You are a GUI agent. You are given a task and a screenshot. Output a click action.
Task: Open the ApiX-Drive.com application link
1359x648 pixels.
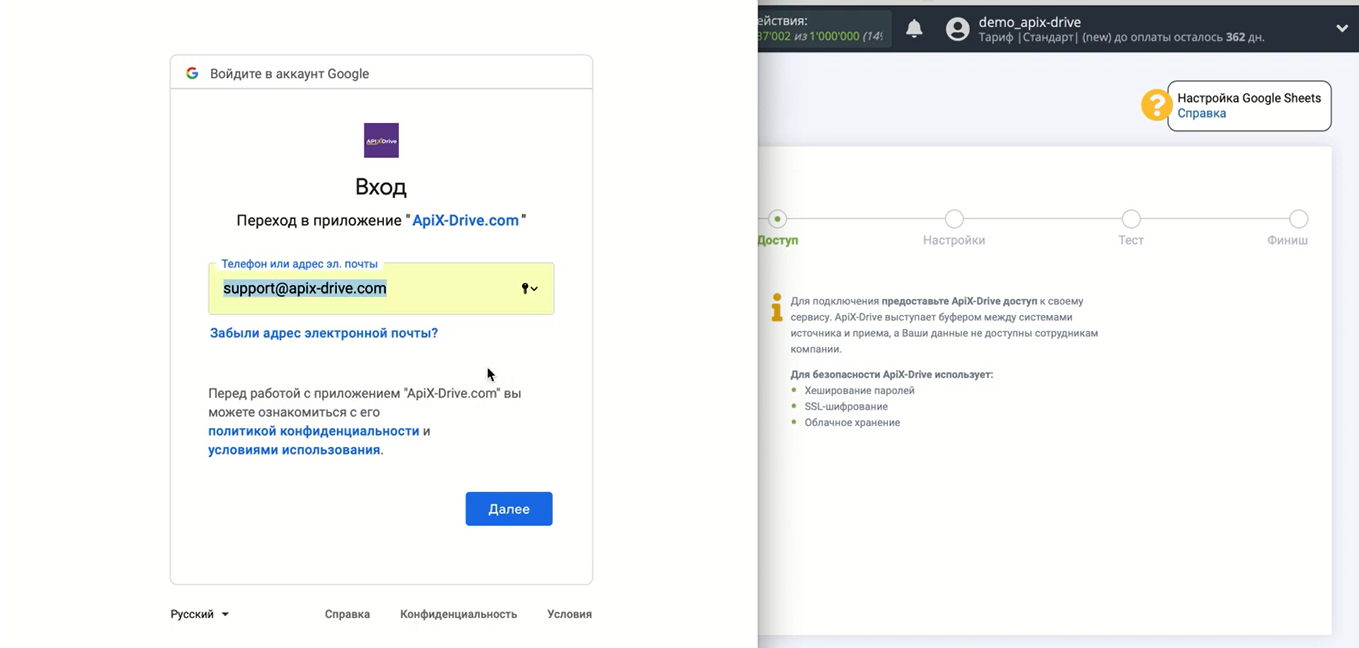tap(466, 220)
